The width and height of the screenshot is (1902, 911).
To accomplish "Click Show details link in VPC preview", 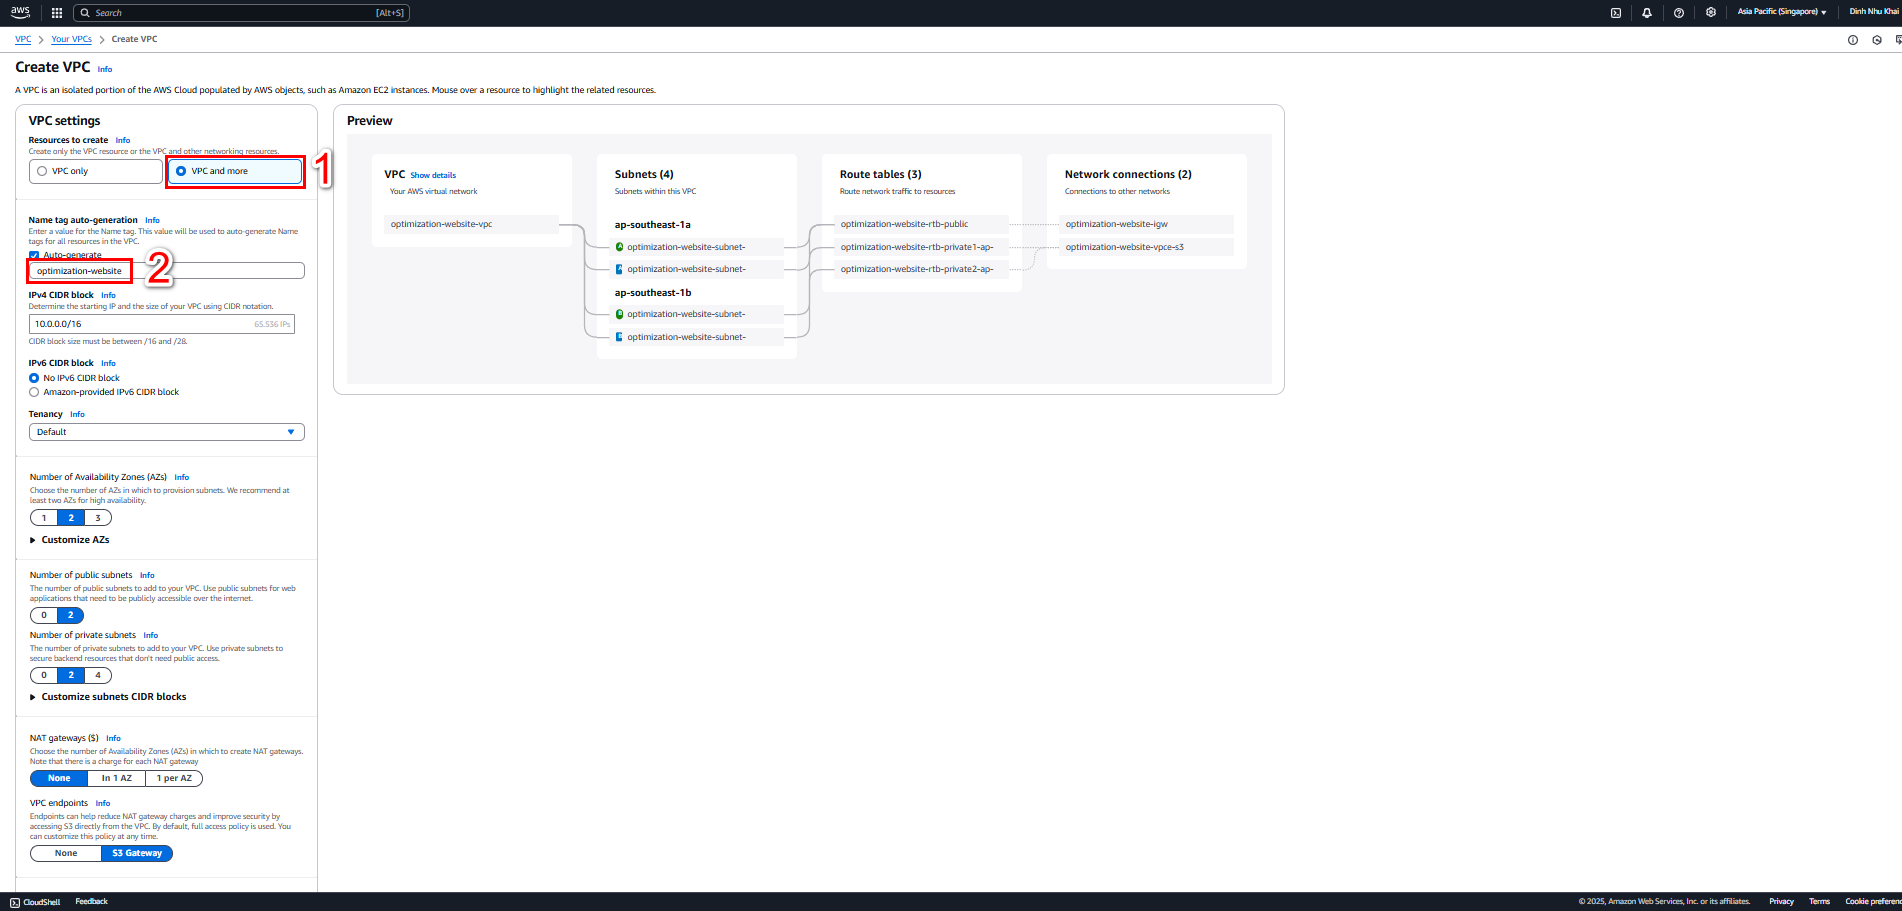I will pyautogui.click(x=433, y=175).
